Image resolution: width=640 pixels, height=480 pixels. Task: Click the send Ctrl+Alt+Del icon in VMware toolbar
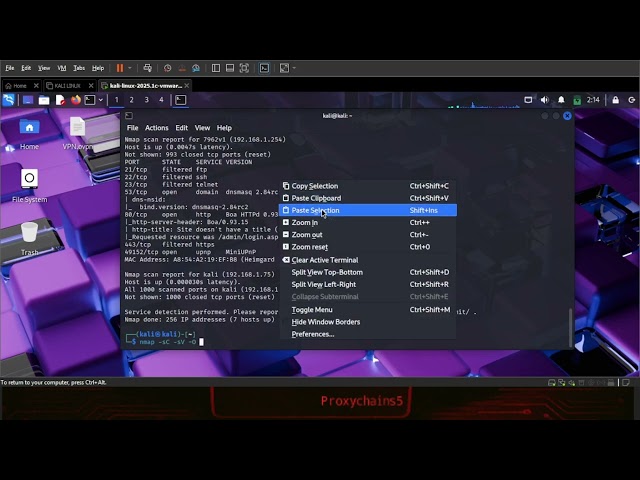point(148,68)
